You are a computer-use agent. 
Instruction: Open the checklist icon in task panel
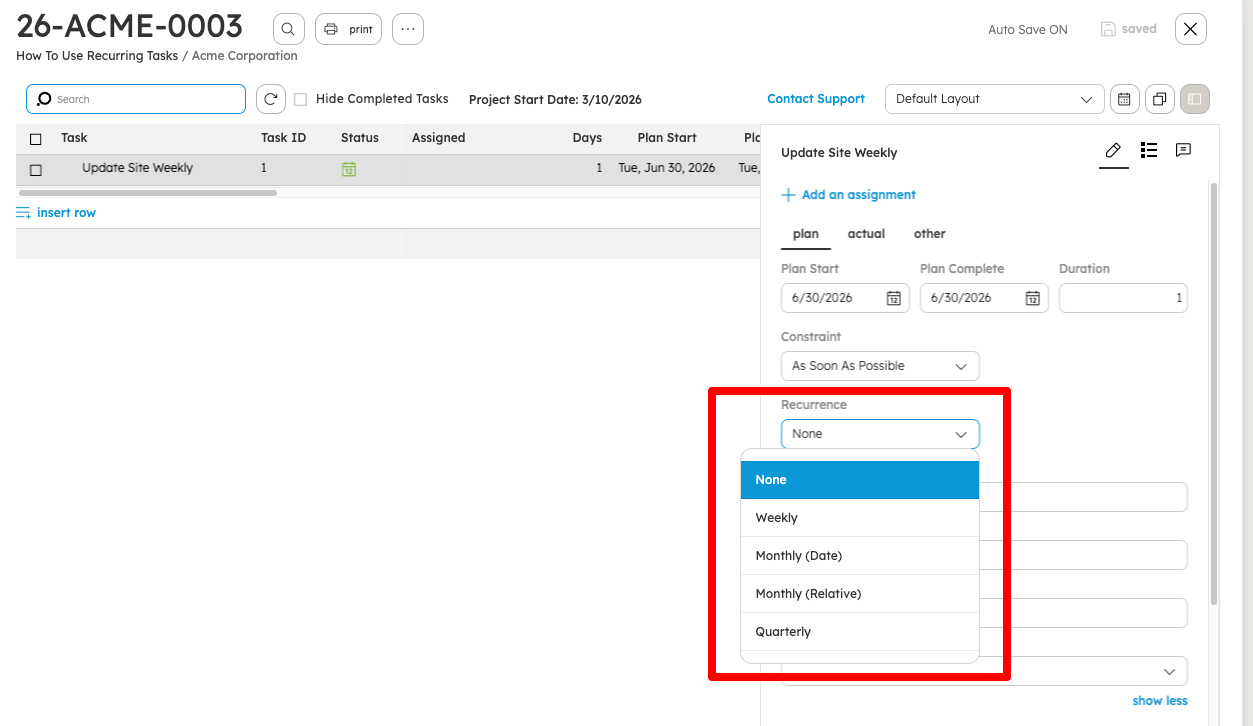1149,150
